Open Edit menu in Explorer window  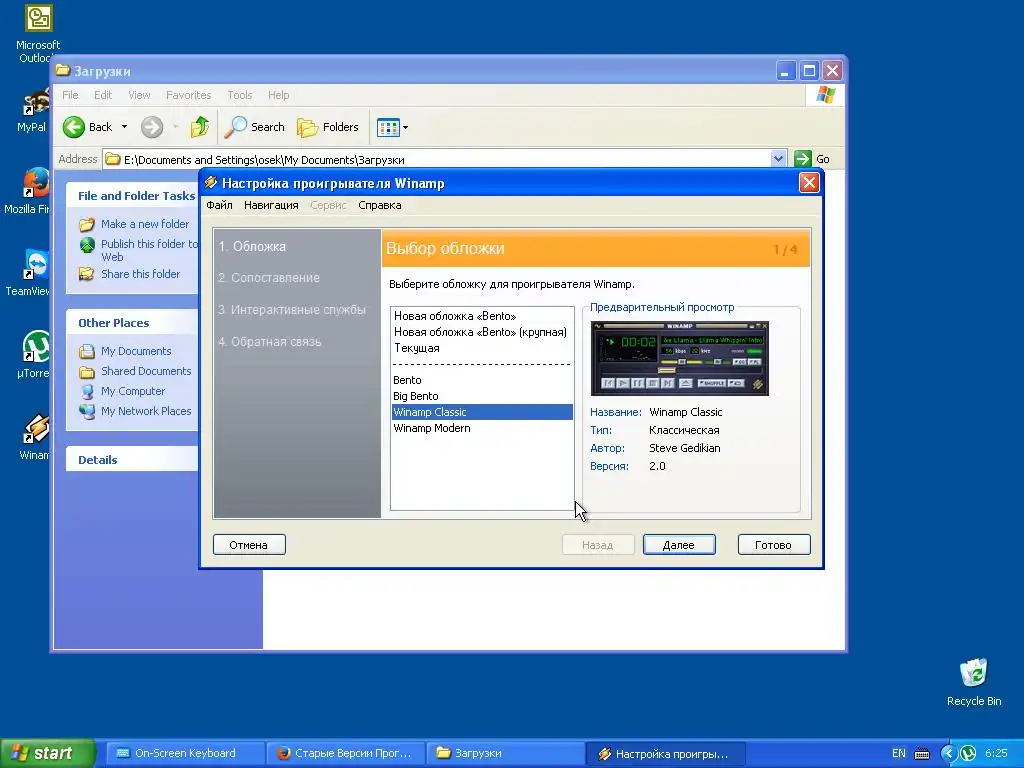coord(103,95)
